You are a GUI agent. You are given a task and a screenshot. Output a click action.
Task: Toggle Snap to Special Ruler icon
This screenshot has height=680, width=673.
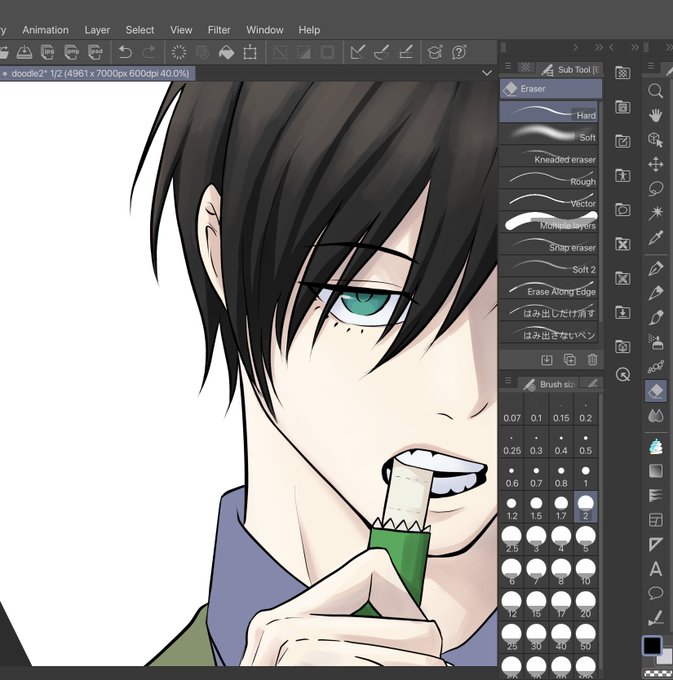click(x=382, y=52)
